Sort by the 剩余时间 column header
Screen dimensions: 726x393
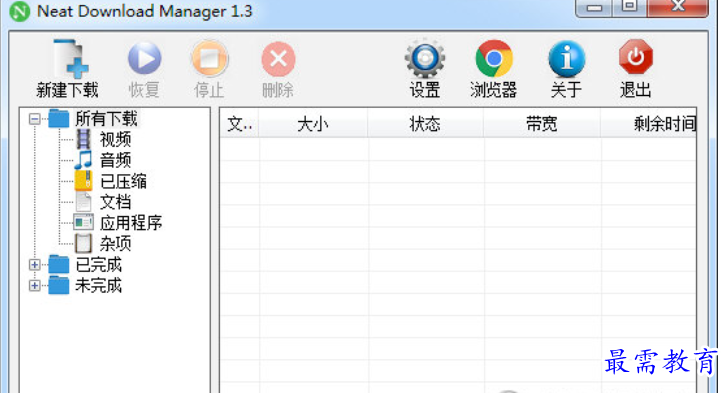click(x=649, y=124)
